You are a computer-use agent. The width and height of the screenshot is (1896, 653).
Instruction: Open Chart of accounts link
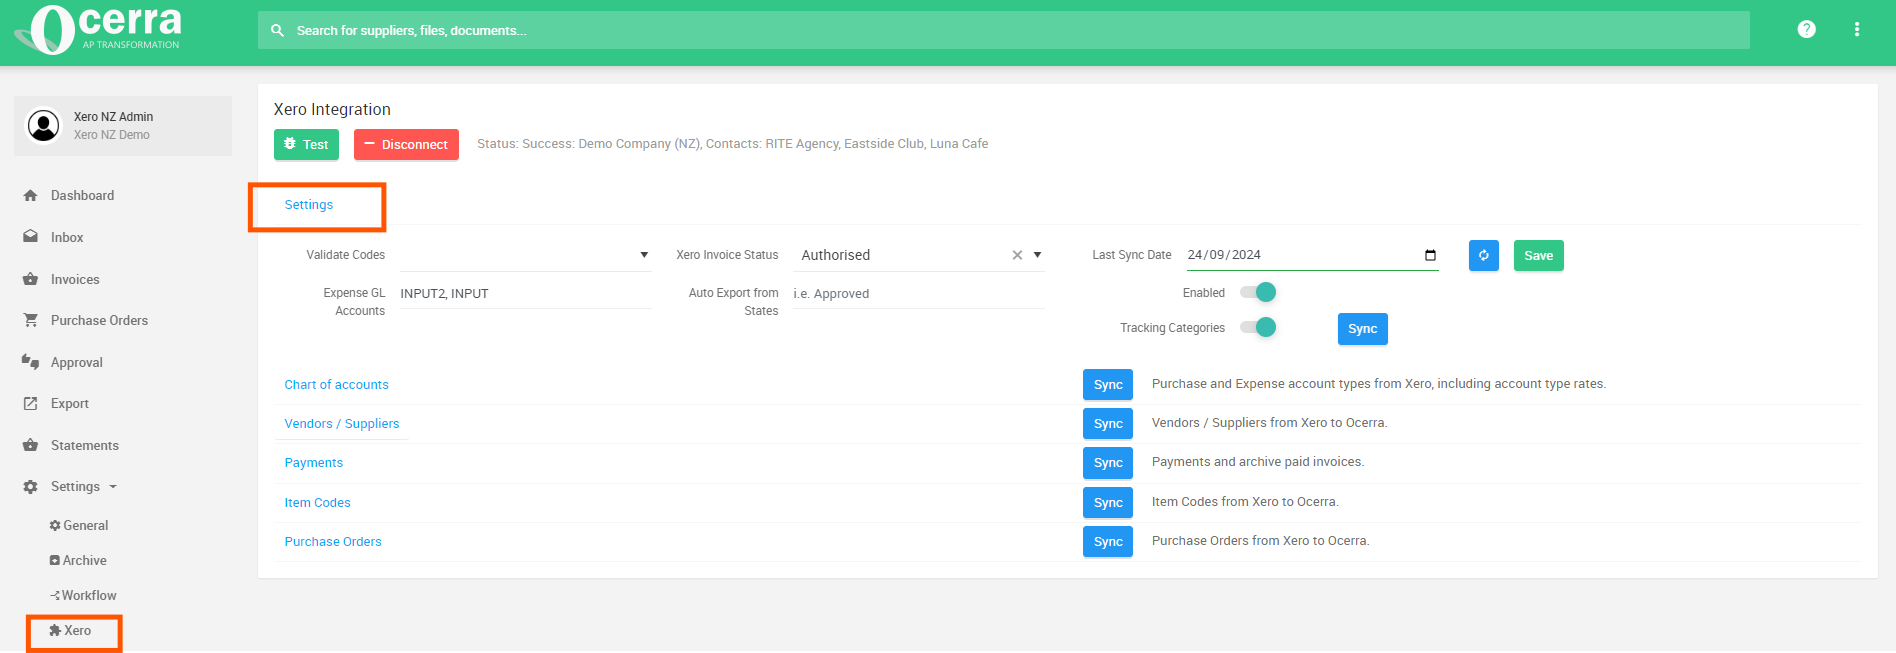pyautogui.click(x=336, y=385)
